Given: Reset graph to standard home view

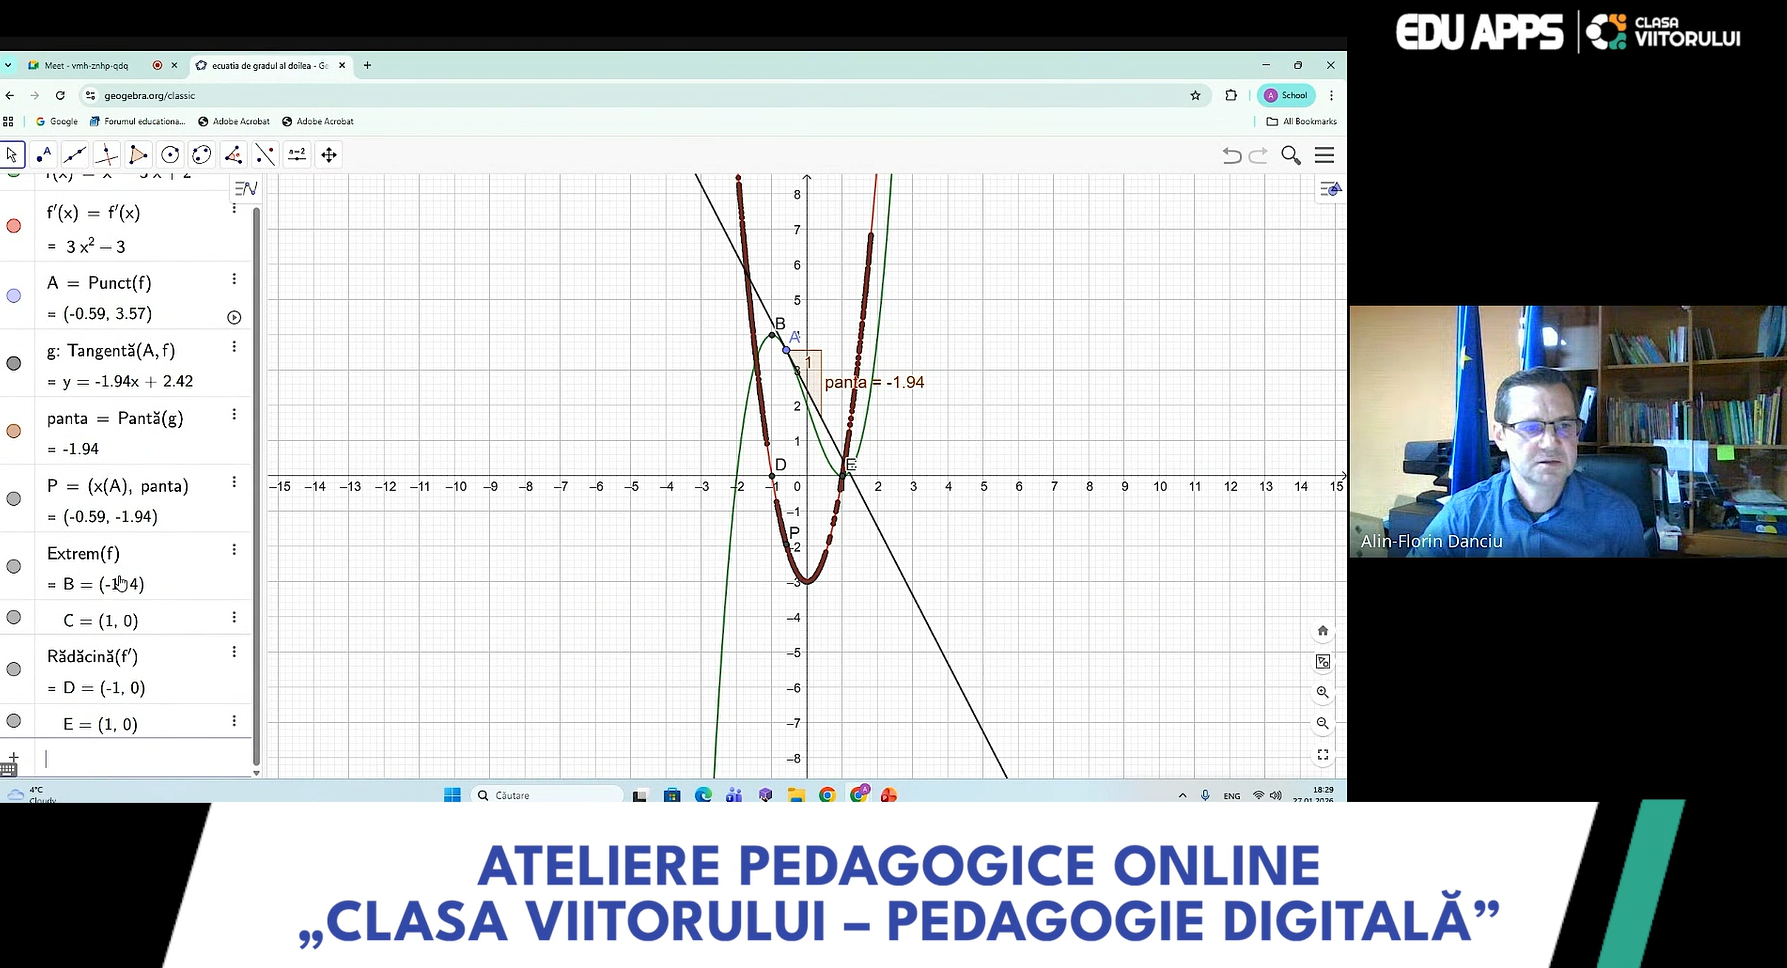Looking at the screenshot, I should point(1323,631).
